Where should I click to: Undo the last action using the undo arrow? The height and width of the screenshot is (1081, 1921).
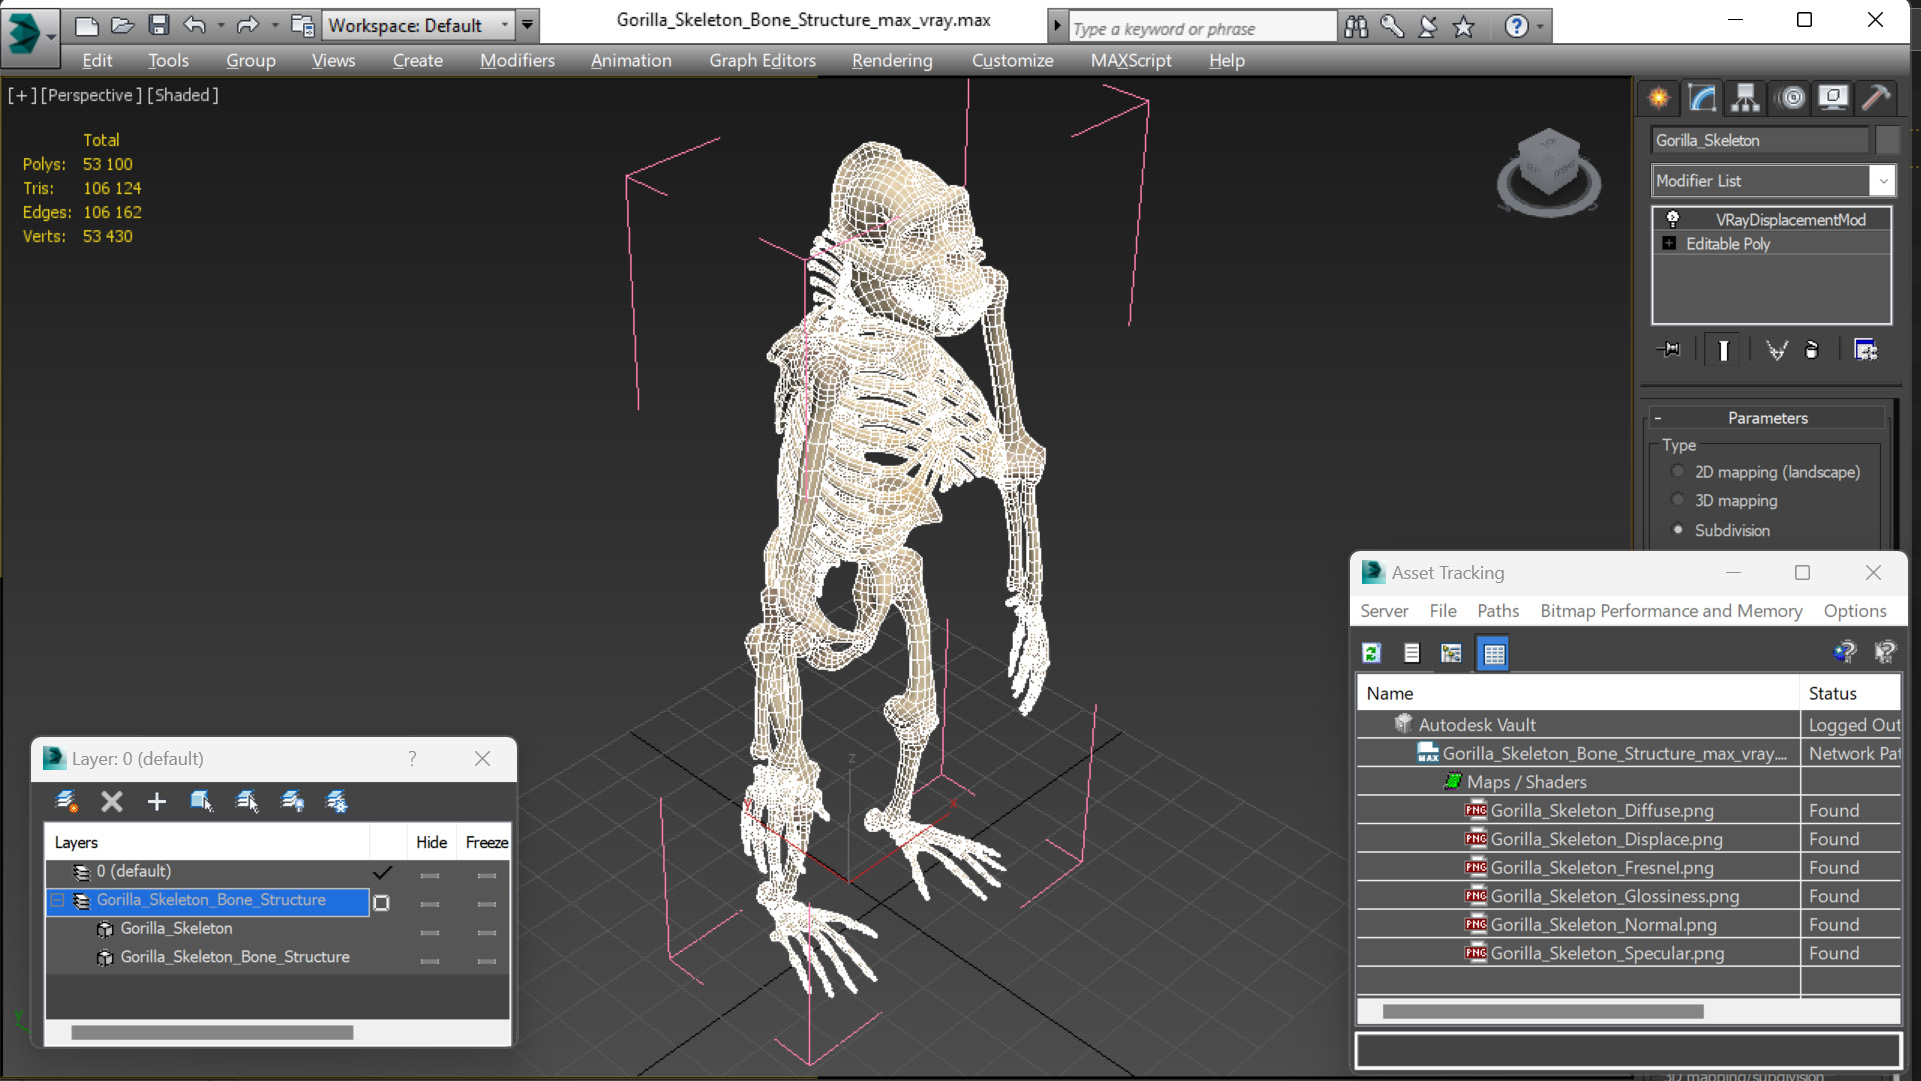coord(195,25)
